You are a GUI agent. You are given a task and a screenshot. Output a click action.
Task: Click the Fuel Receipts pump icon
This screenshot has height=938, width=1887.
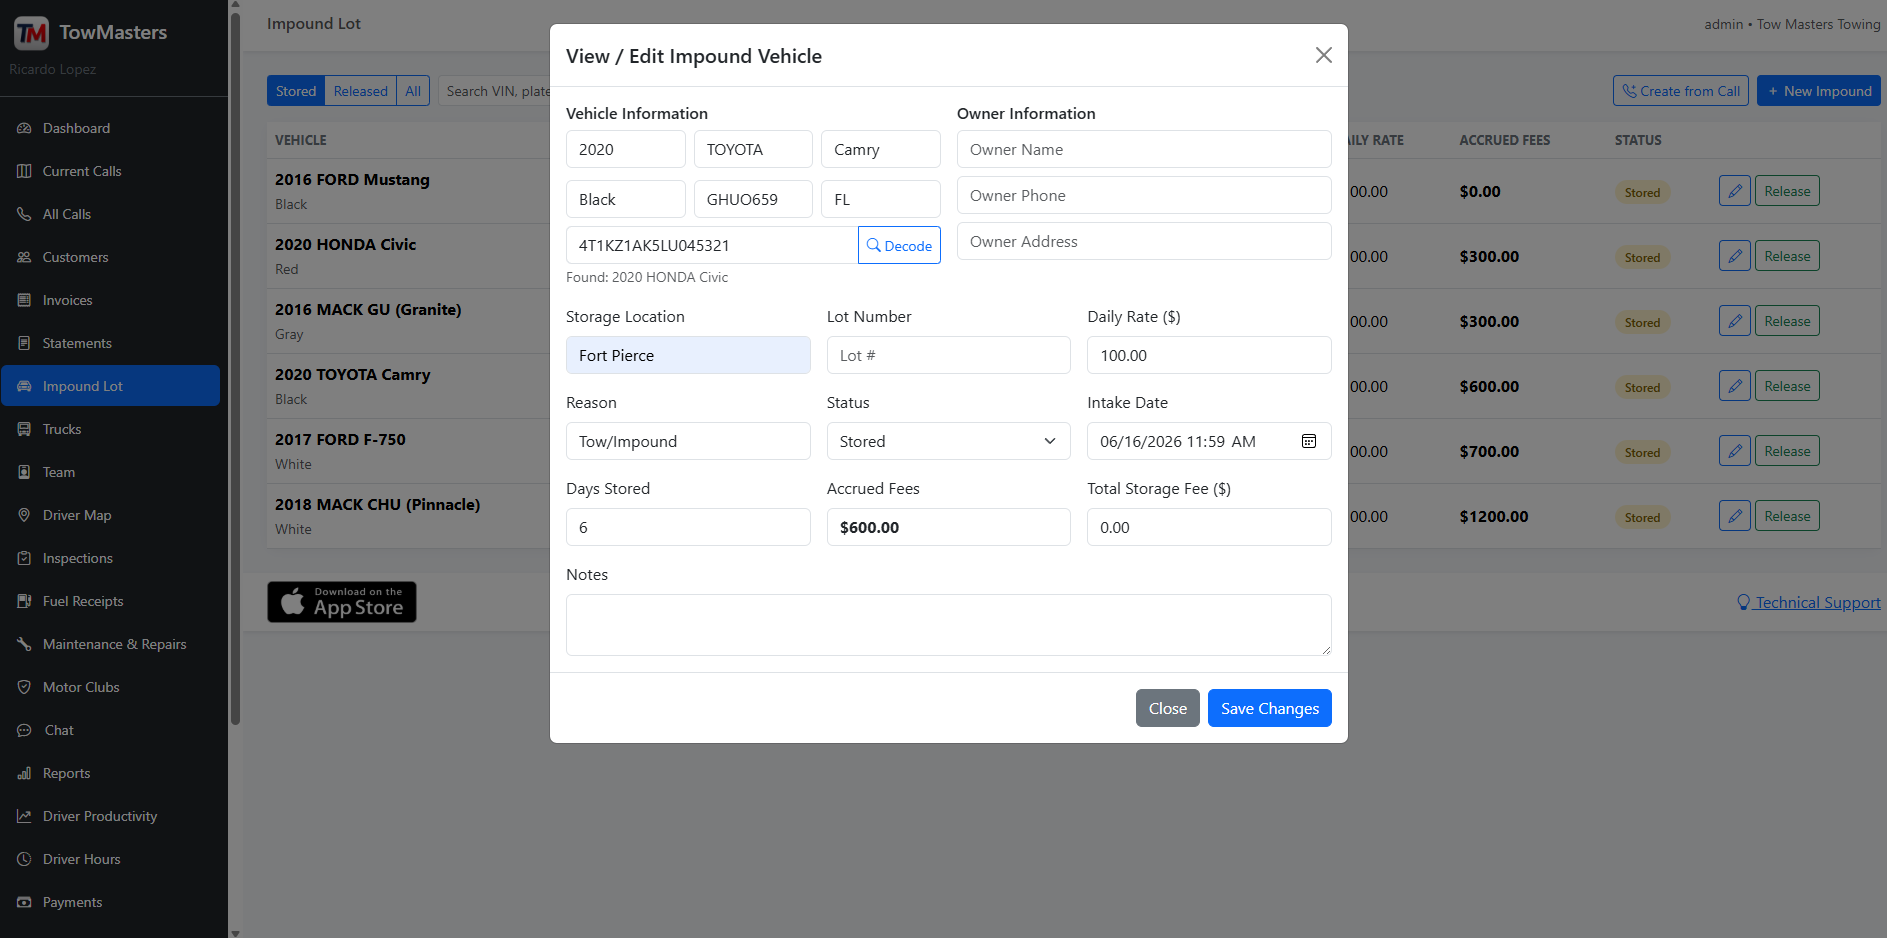tap(24, 601)
